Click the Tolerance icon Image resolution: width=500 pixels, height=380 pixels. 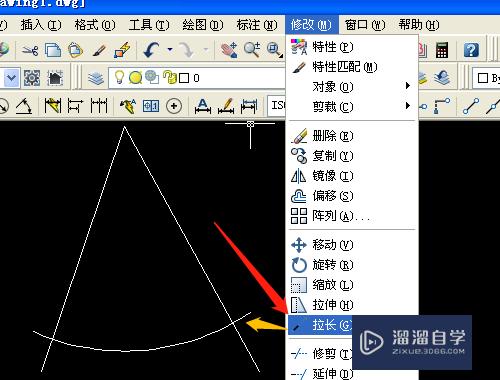point(151,106)
